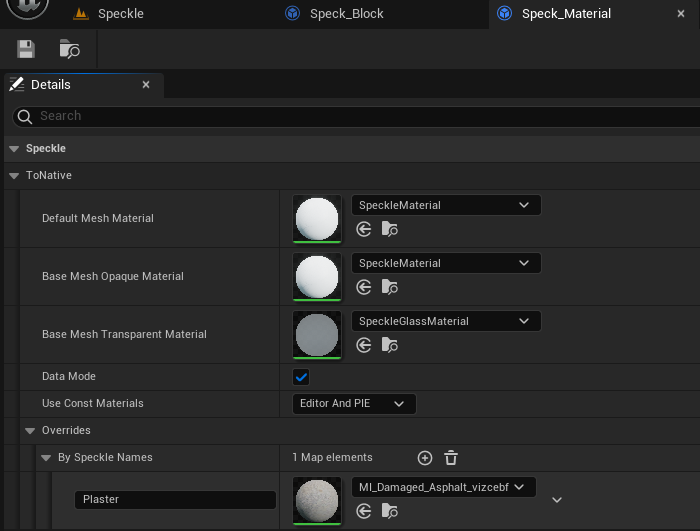700x531 pixels.
Task: Click the Plaster key text field
Action: 175,500
